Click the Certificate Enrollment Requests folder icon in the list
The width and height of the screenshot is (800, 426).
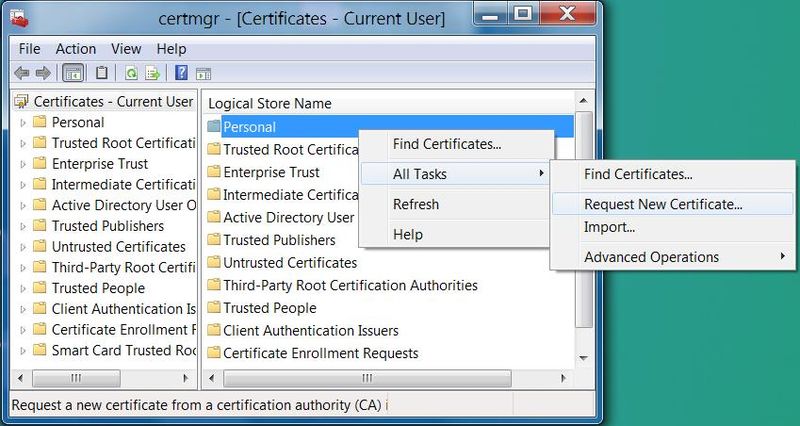[214, 353]
